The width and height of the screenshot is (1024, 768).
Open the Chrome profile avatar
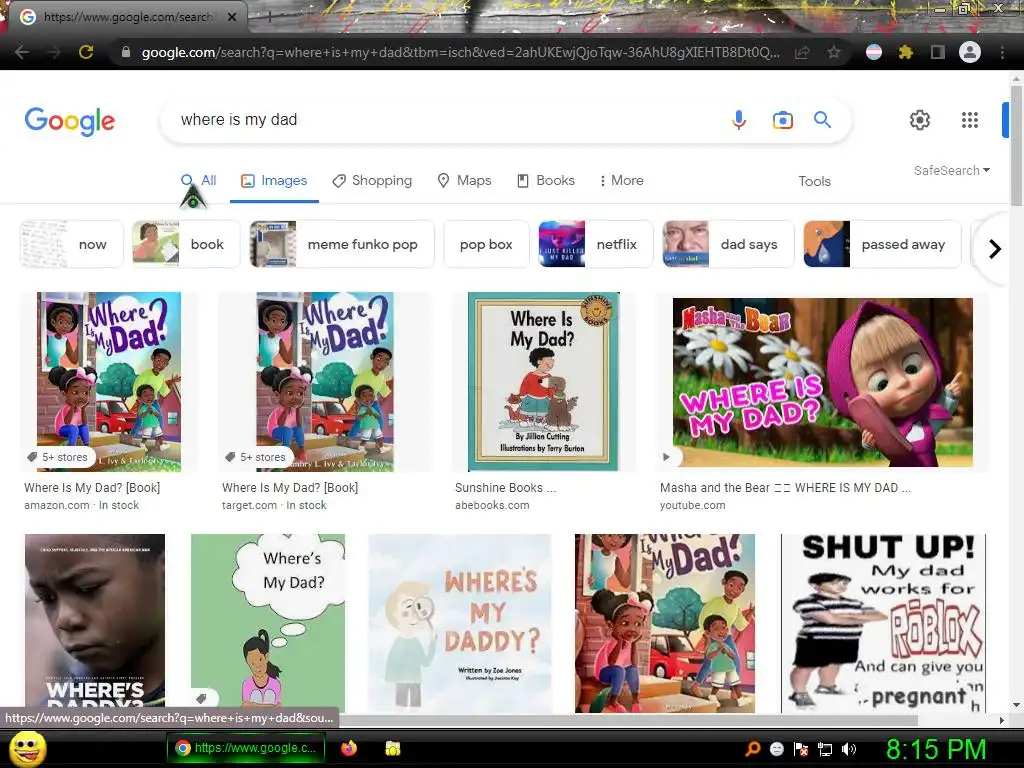pos(970,52)
